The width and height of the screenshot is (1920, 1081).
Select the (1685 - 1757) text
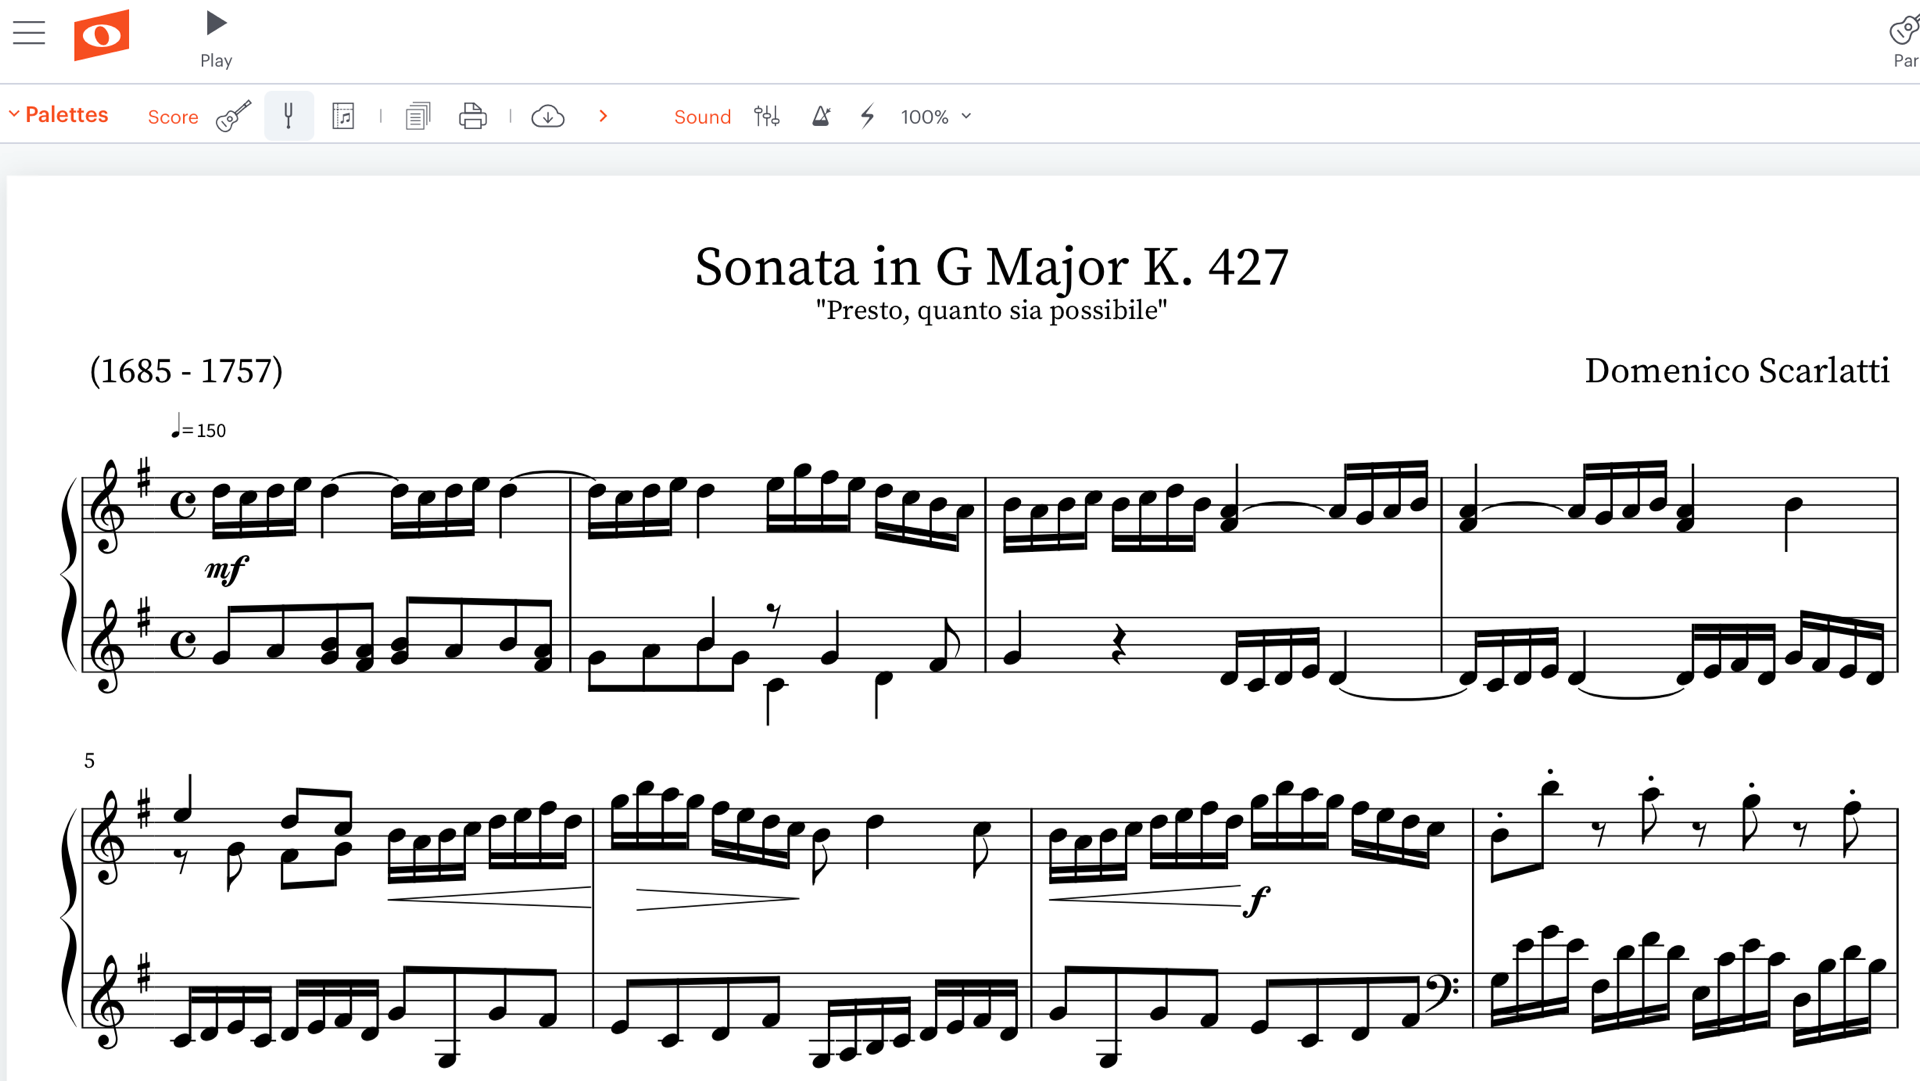pyautogui.click(x=186, y=371)
